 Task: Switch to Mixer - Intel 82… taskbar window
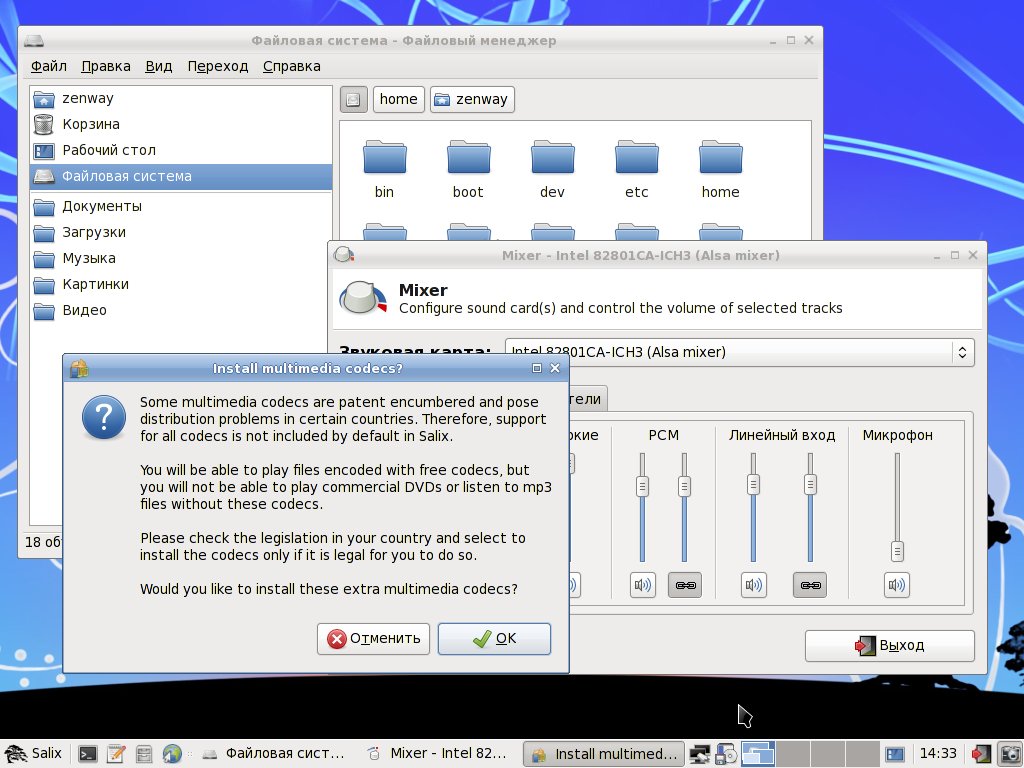(439, 754)
